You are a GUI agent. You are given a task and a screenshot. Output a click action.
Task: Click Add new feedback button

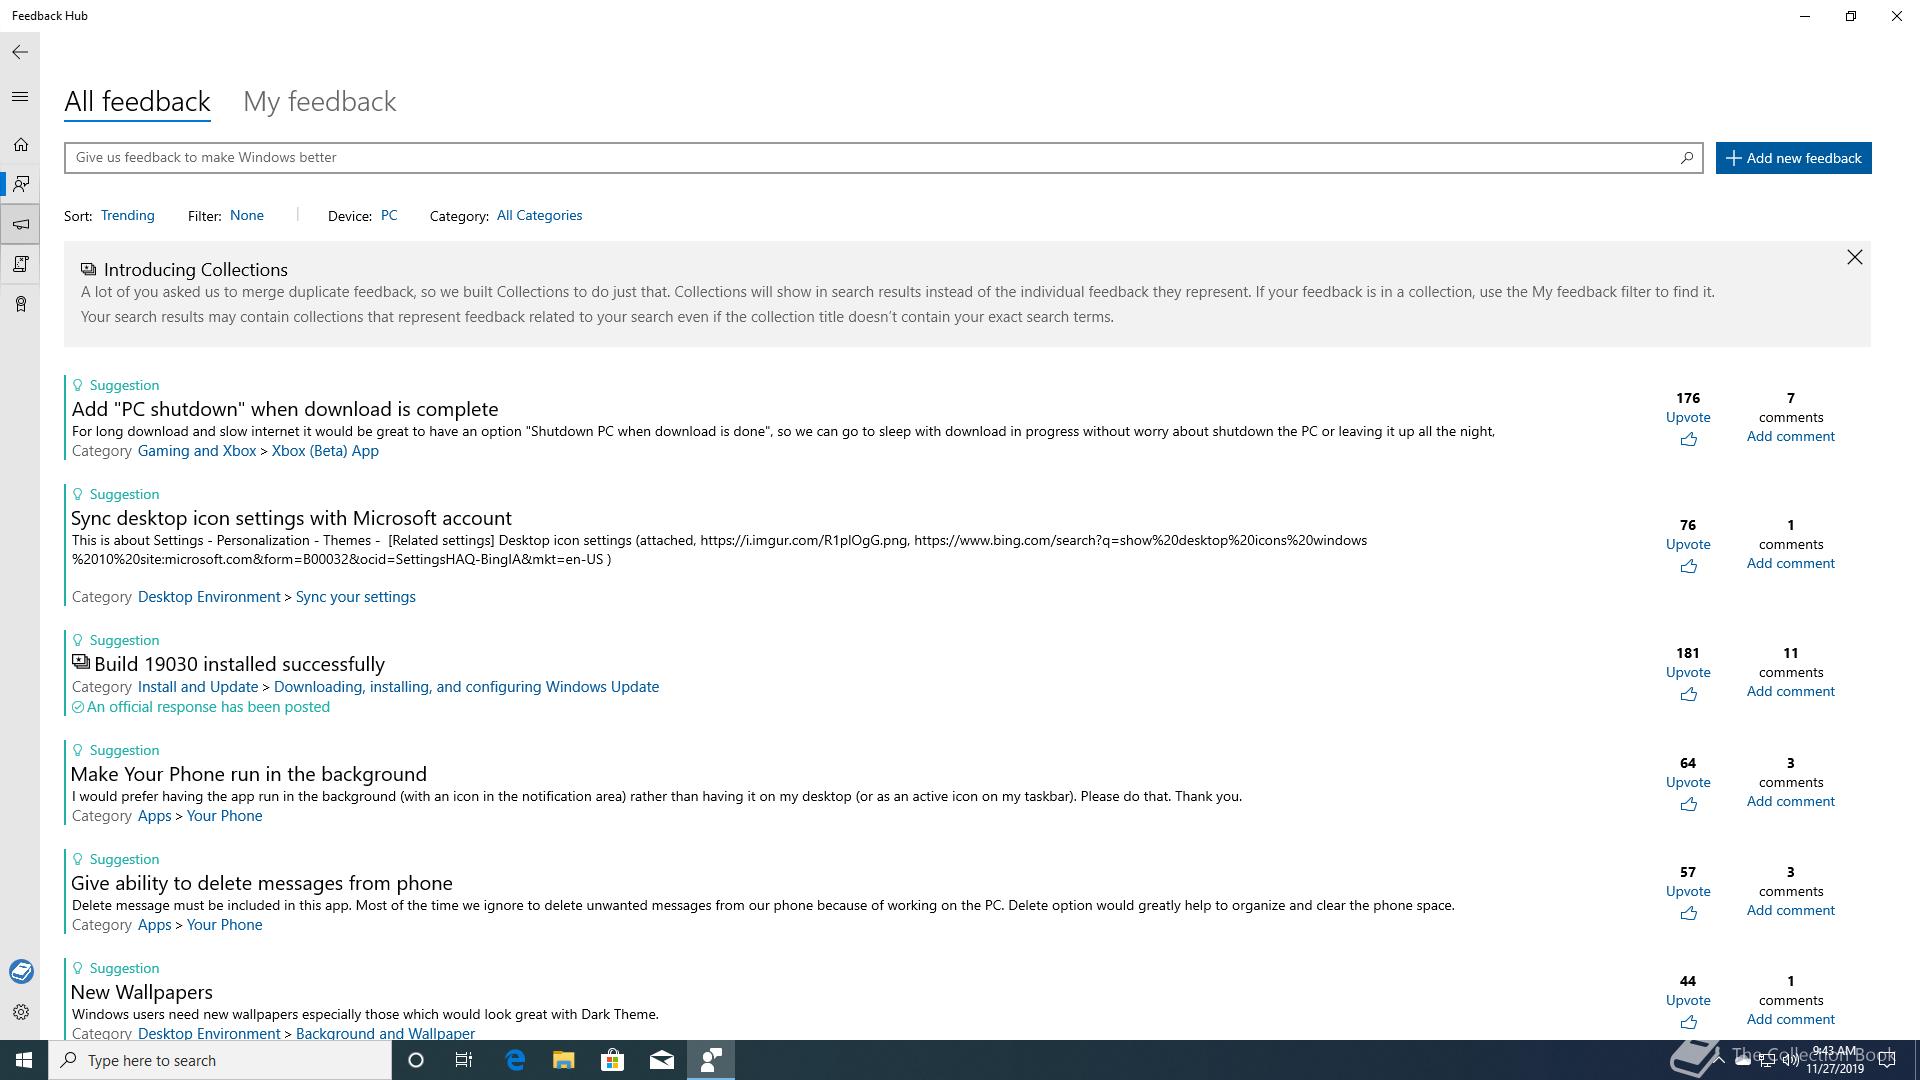pos(1793,158)
